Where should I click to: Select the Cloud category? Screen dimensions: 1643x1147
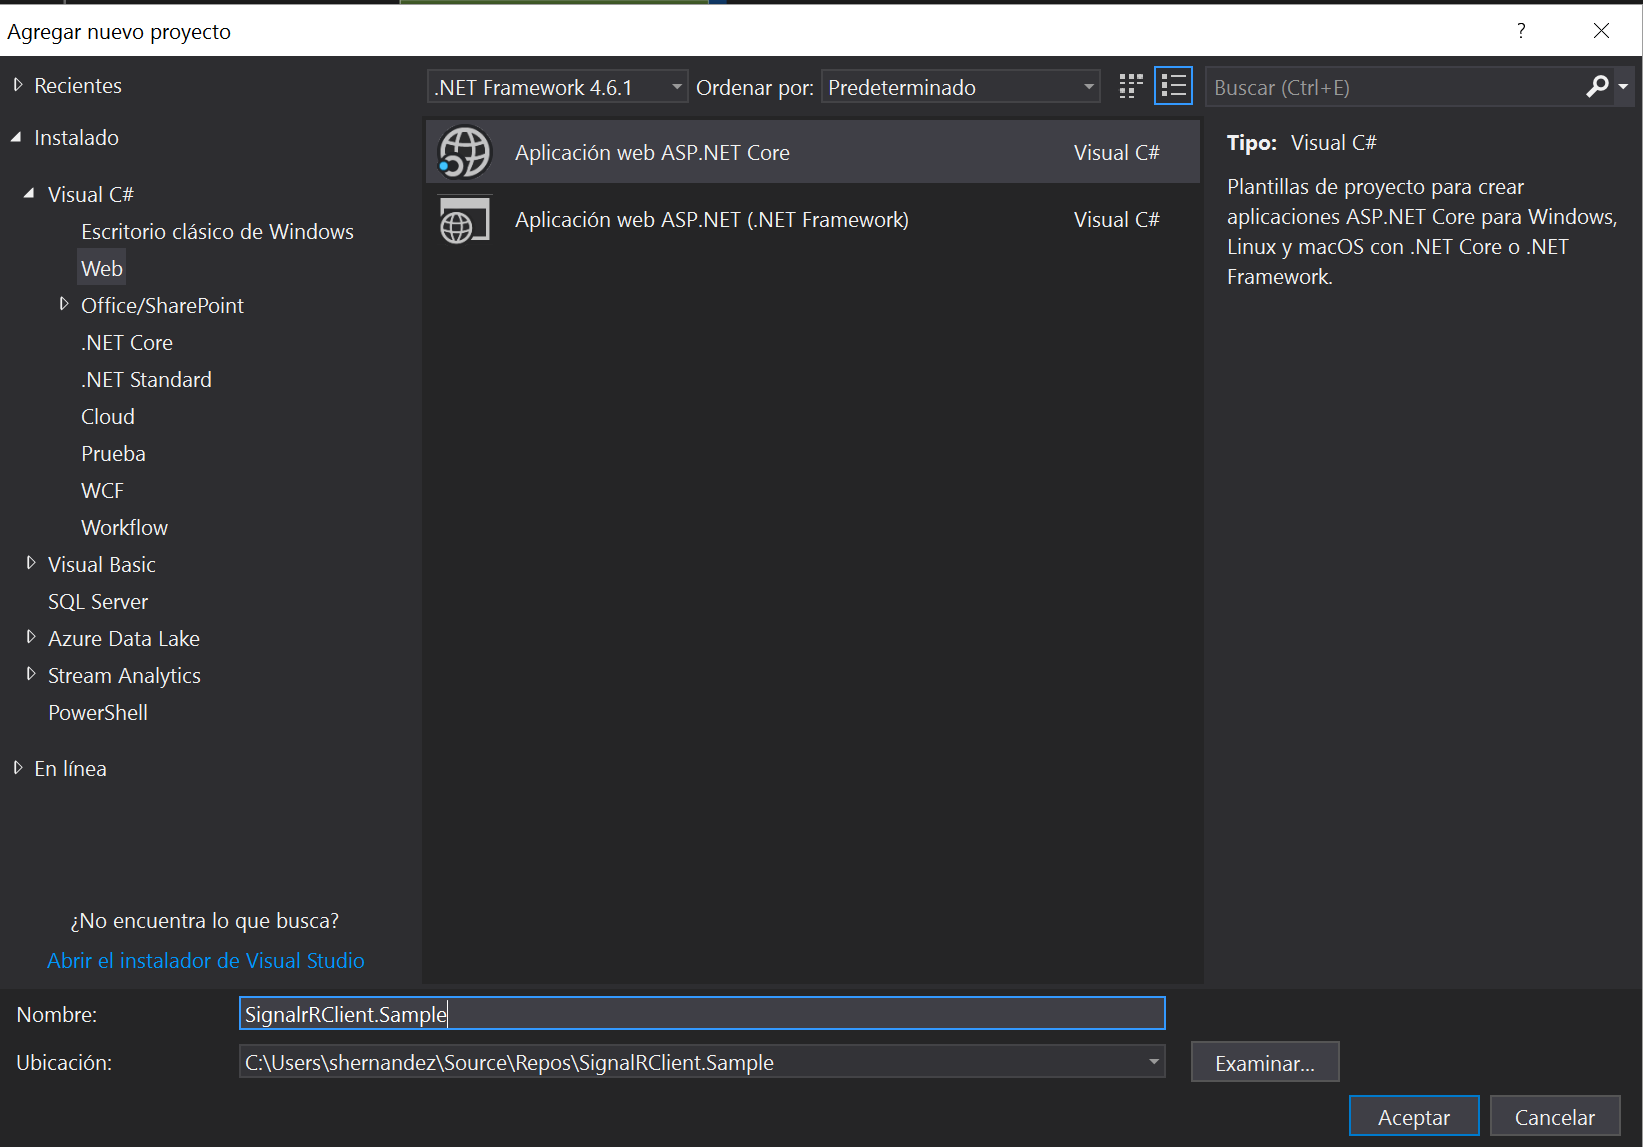tap(108, 417)
